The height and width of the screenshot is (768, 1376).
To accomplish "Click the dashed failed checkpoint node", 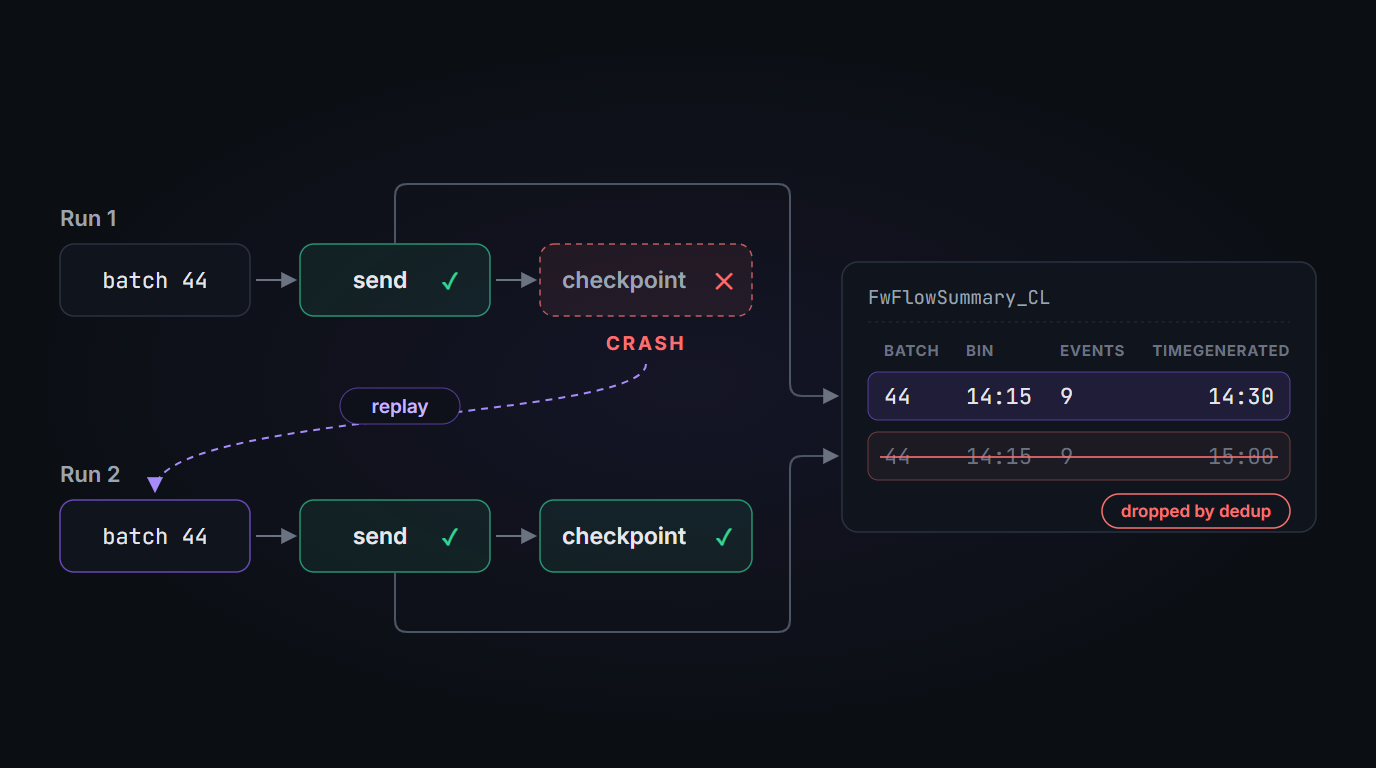I will coord(646,280).
